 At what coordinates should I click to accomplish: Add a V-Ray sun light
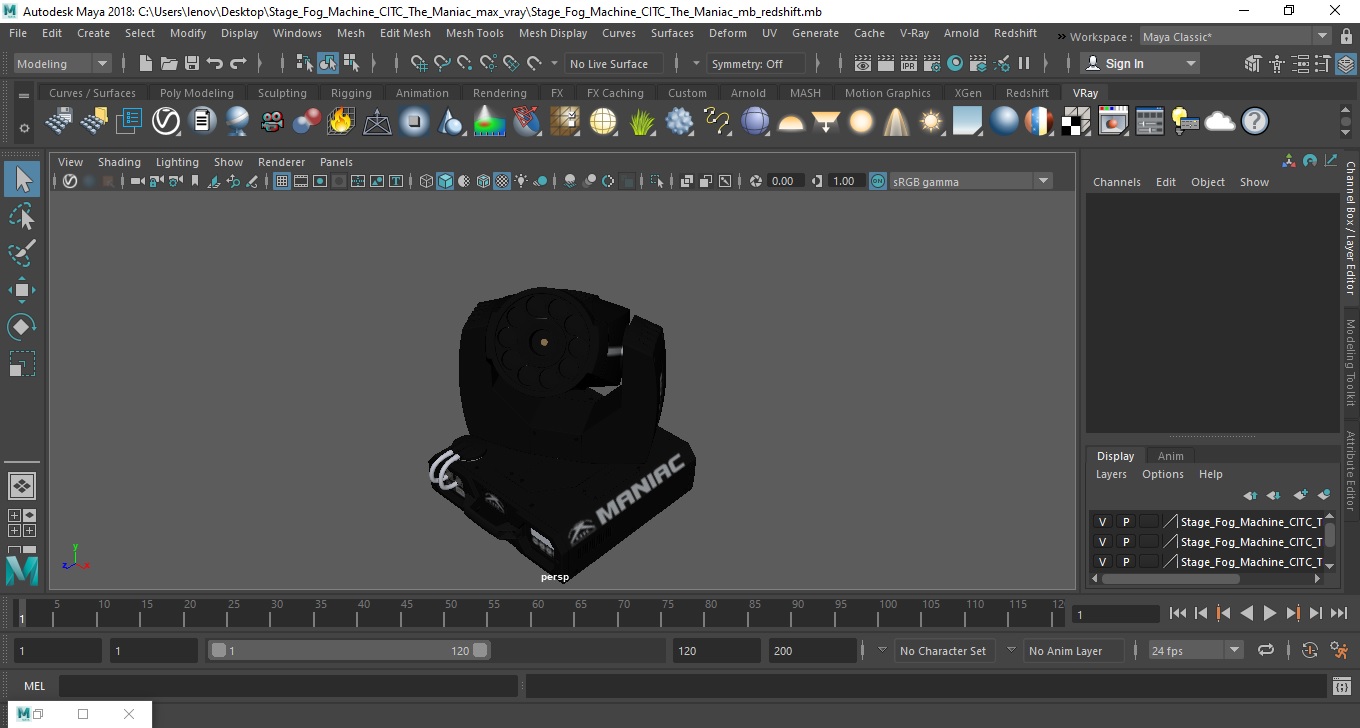(x=931, y=122)
